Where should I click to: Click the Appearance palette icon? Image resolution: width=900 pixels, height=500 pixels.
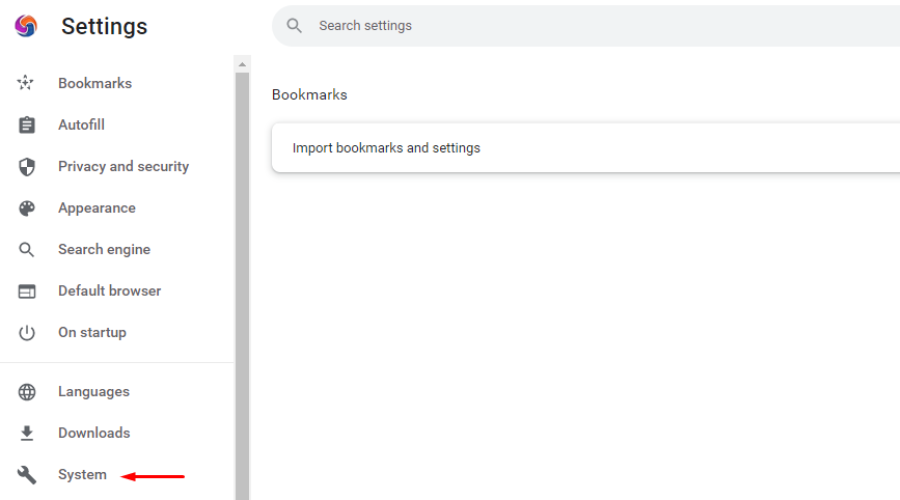coord(27,208)
